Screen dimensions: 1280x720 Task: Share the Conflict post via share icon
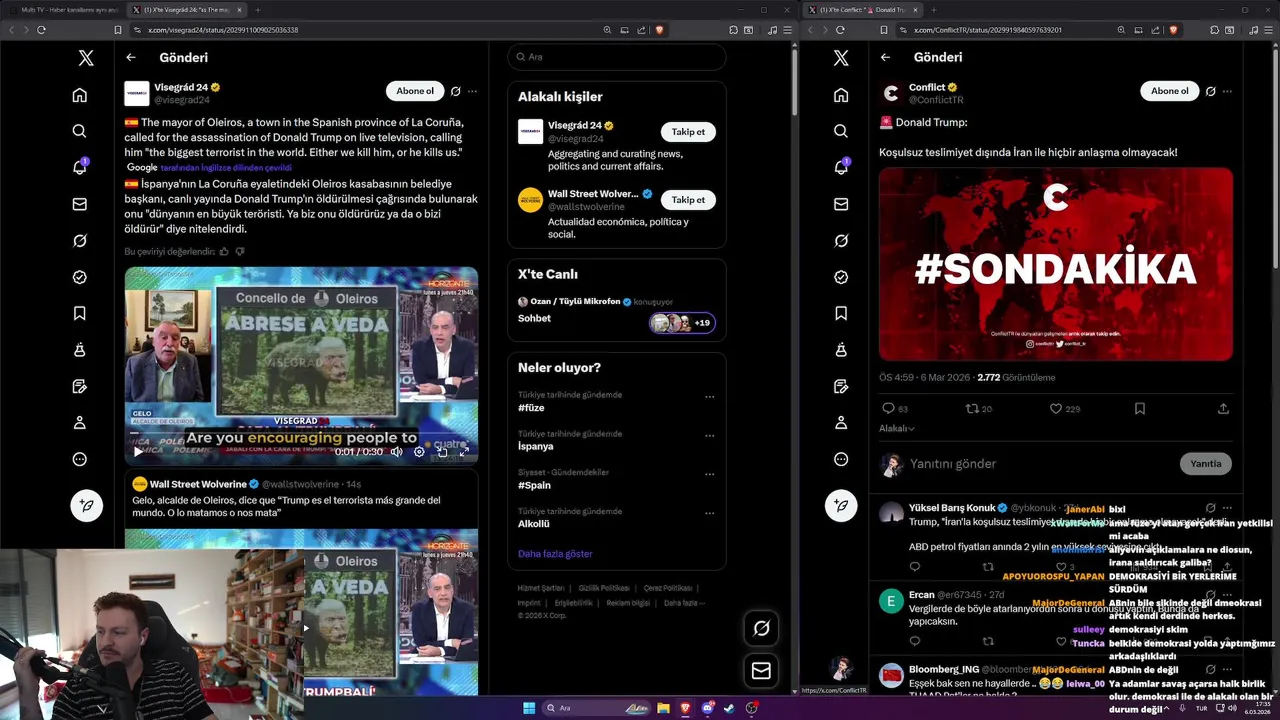point(1223,409)
